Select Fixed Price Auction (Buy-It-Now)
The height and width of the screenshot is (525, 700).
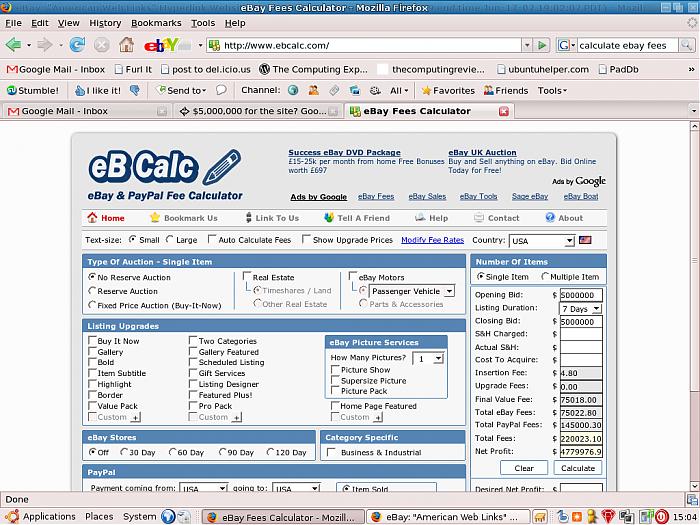click(92, 305)
